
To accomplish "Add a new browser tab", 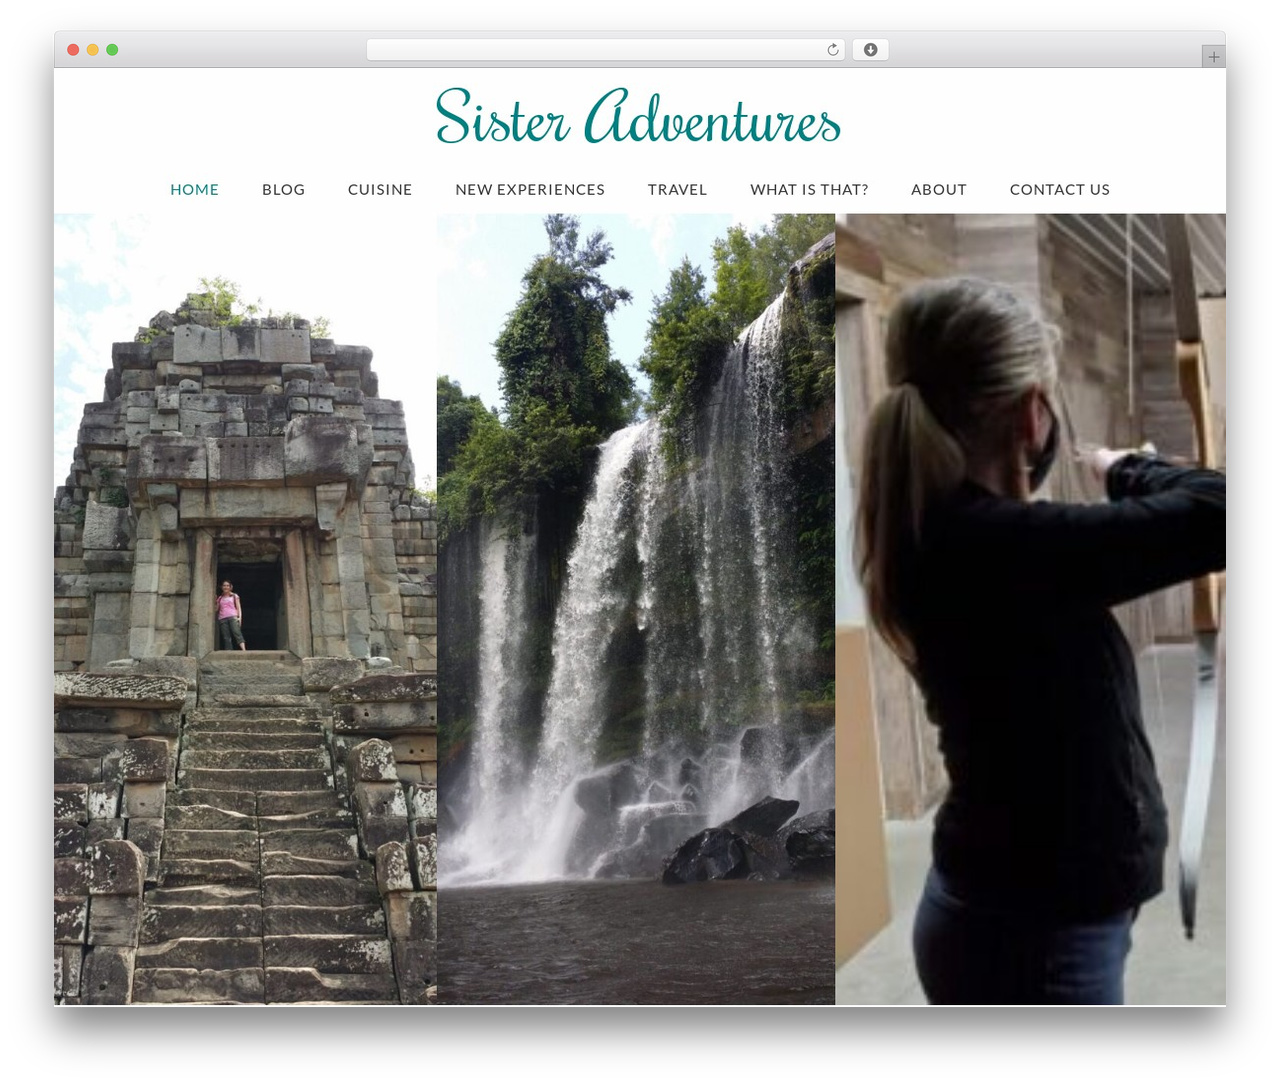I will 1213,57.
